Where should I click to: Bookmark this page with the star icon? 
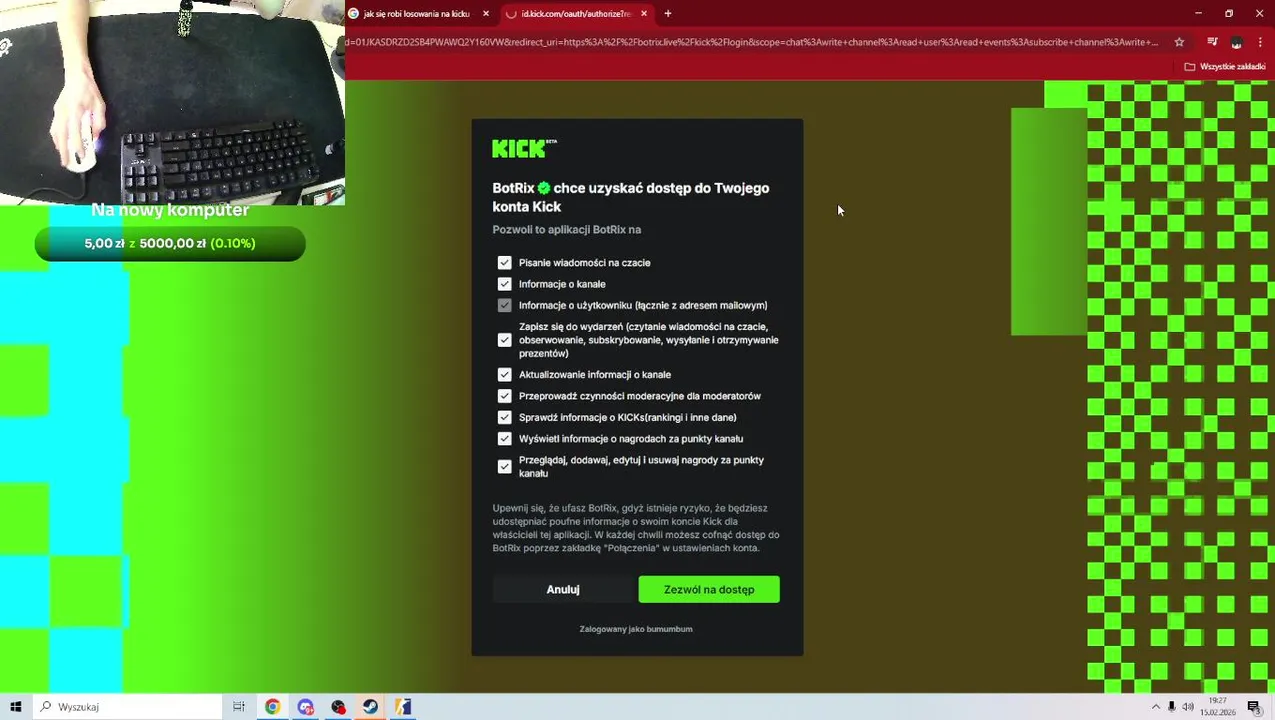(1179, 42)
